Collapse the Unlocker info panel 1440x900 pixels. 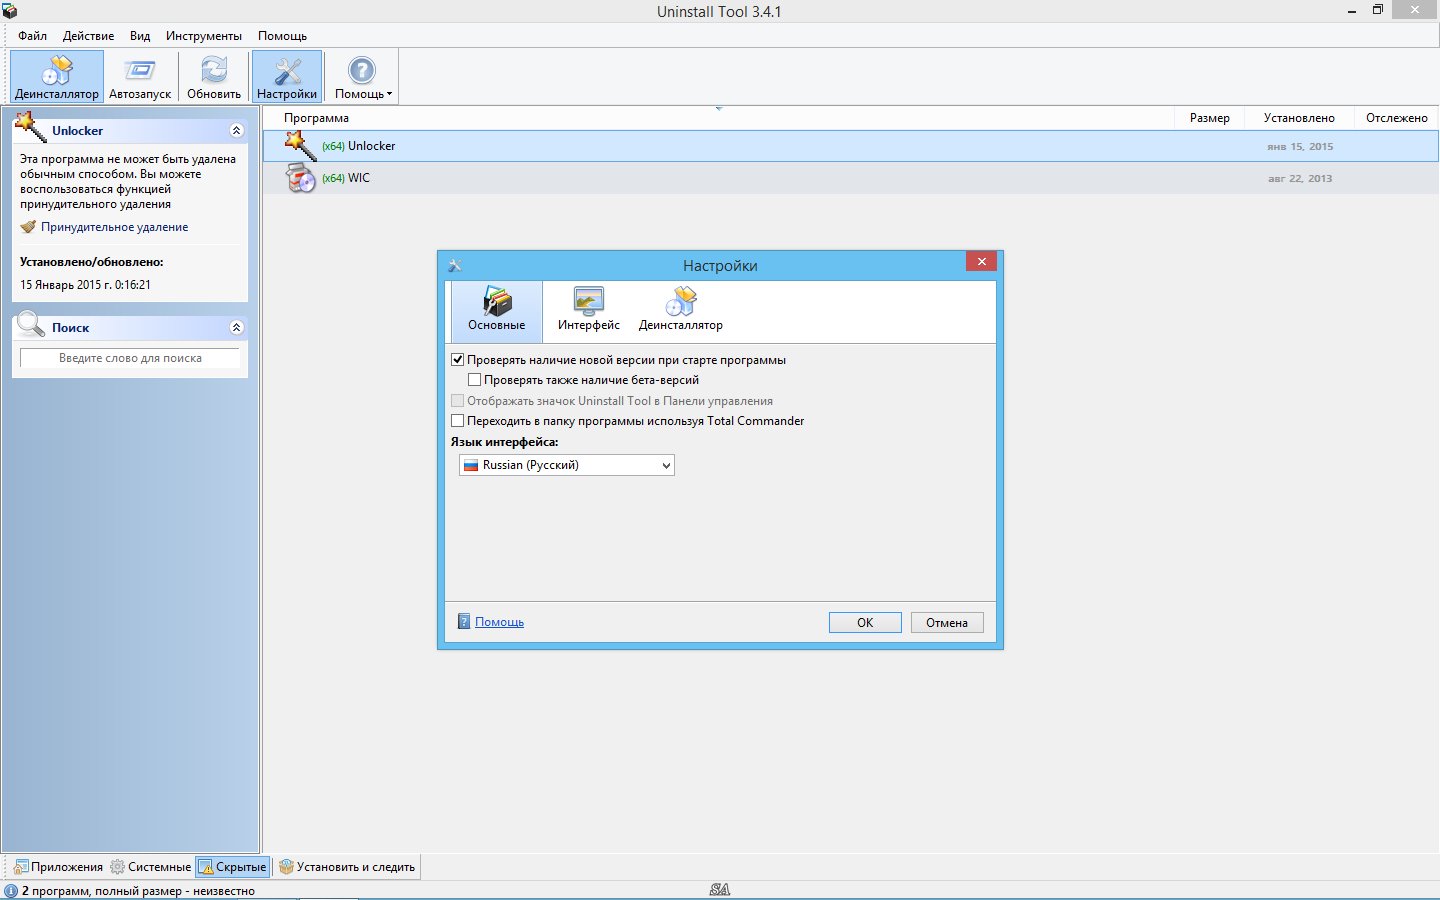coord(236,131)
